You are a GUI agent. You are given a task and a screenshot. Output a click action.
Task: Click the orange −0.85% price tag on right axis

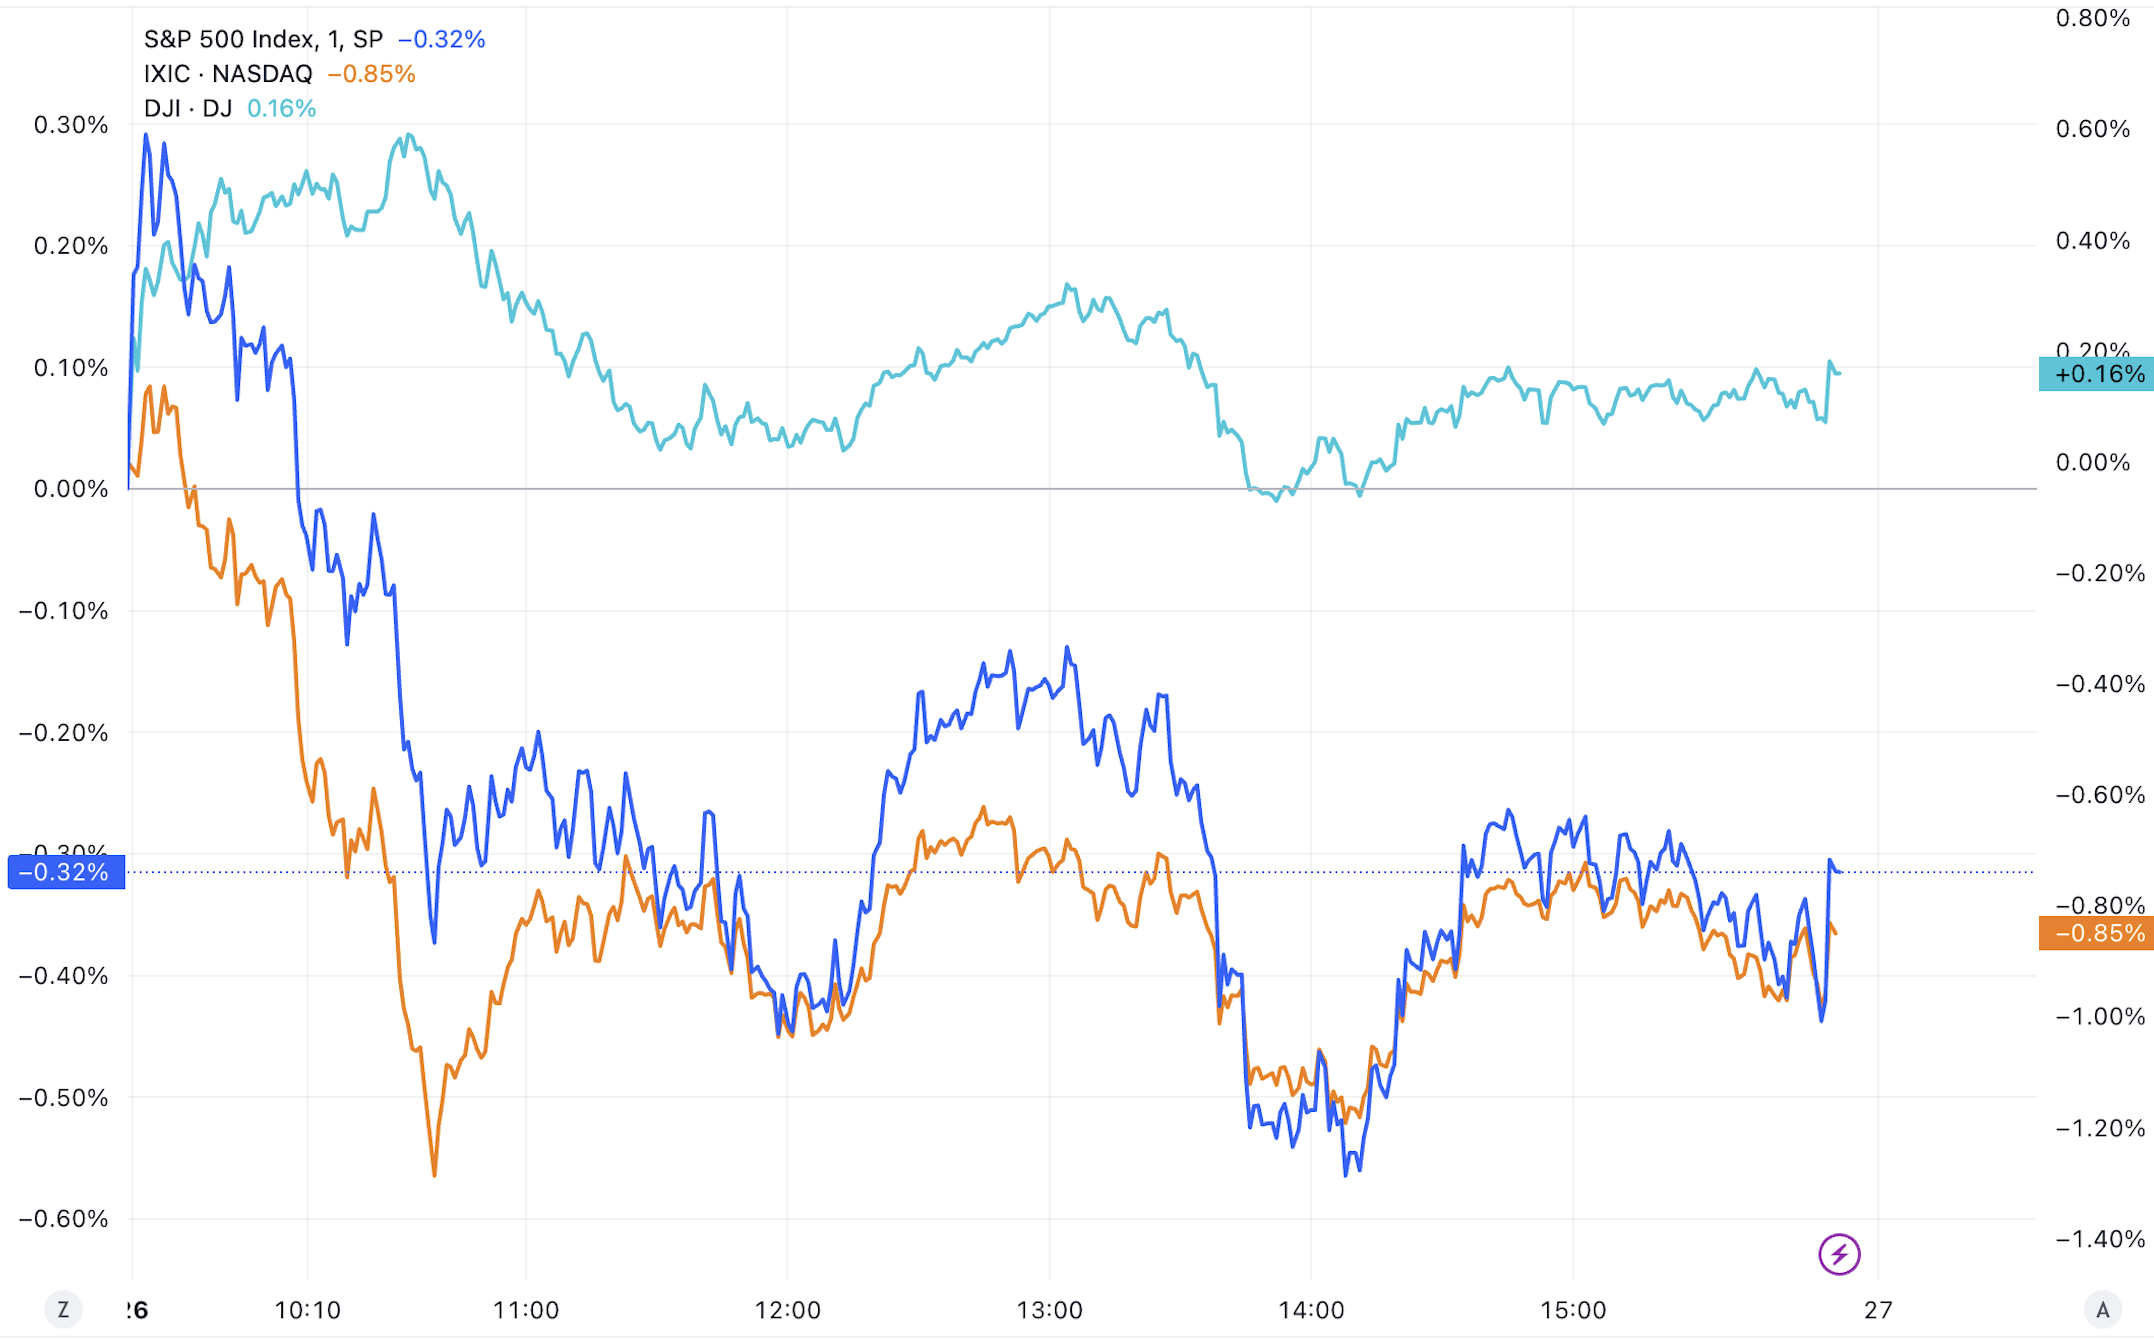[2096, 933]
